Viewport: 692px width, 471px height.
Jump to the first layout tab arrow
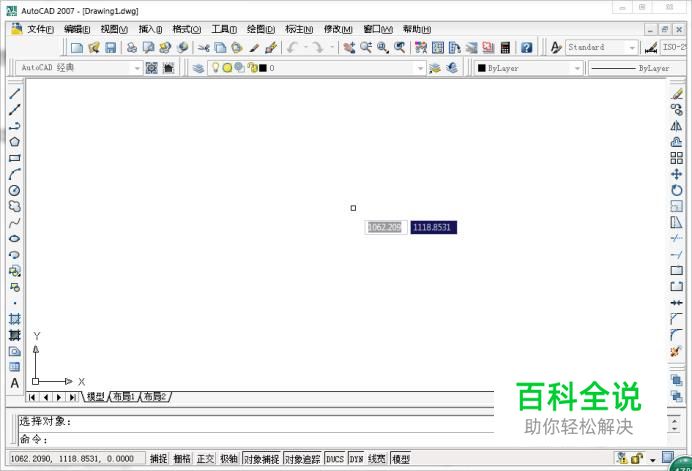pyautogui.click(x=32, y=397)
